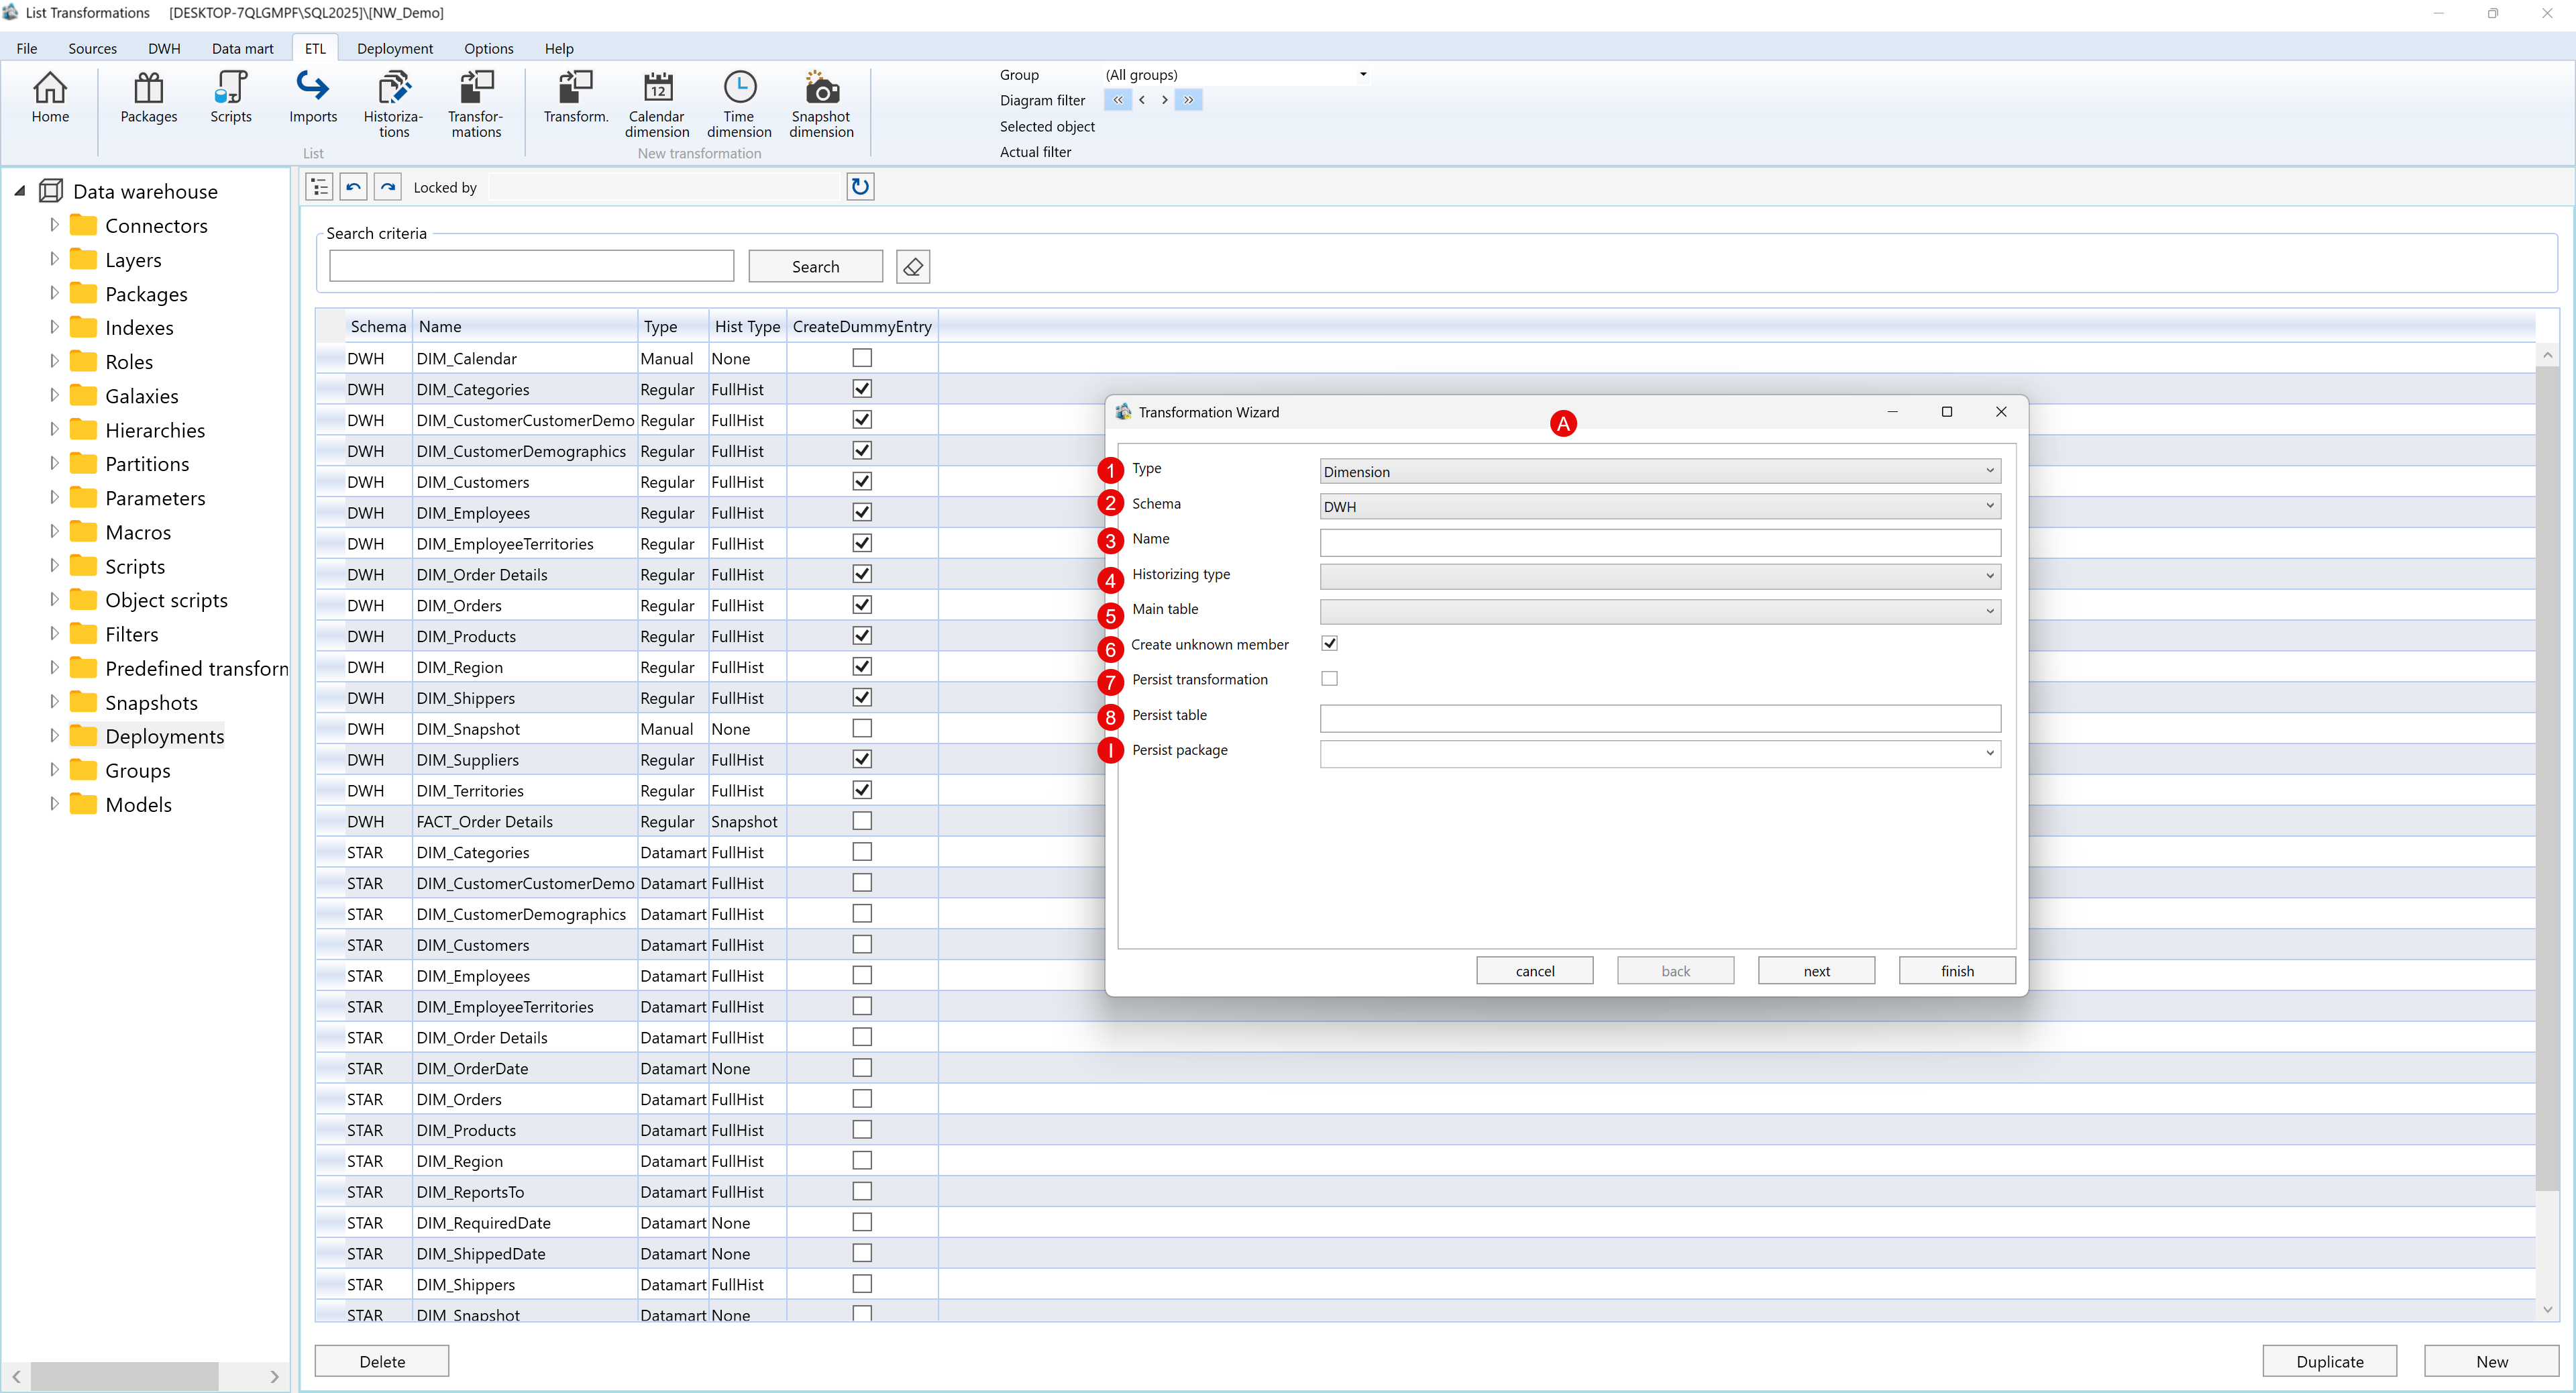Enable Persist transformation checkbox
The width and height of the screenshot is (2576, 1393).
[1329, 679]
